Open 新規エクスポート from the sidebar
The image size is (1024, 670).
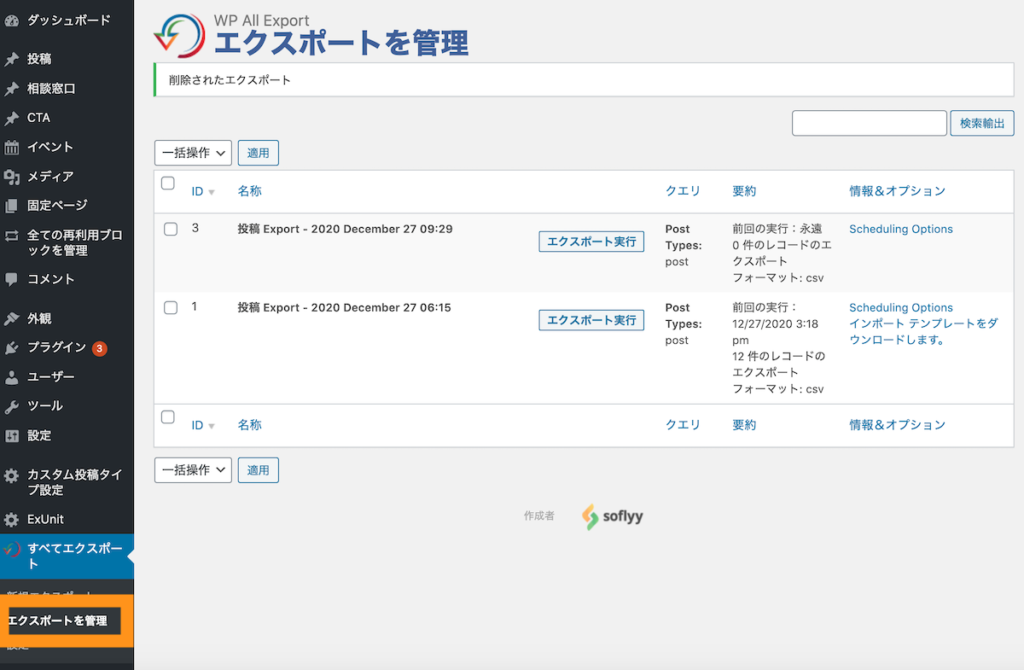(x=55, y=590)
